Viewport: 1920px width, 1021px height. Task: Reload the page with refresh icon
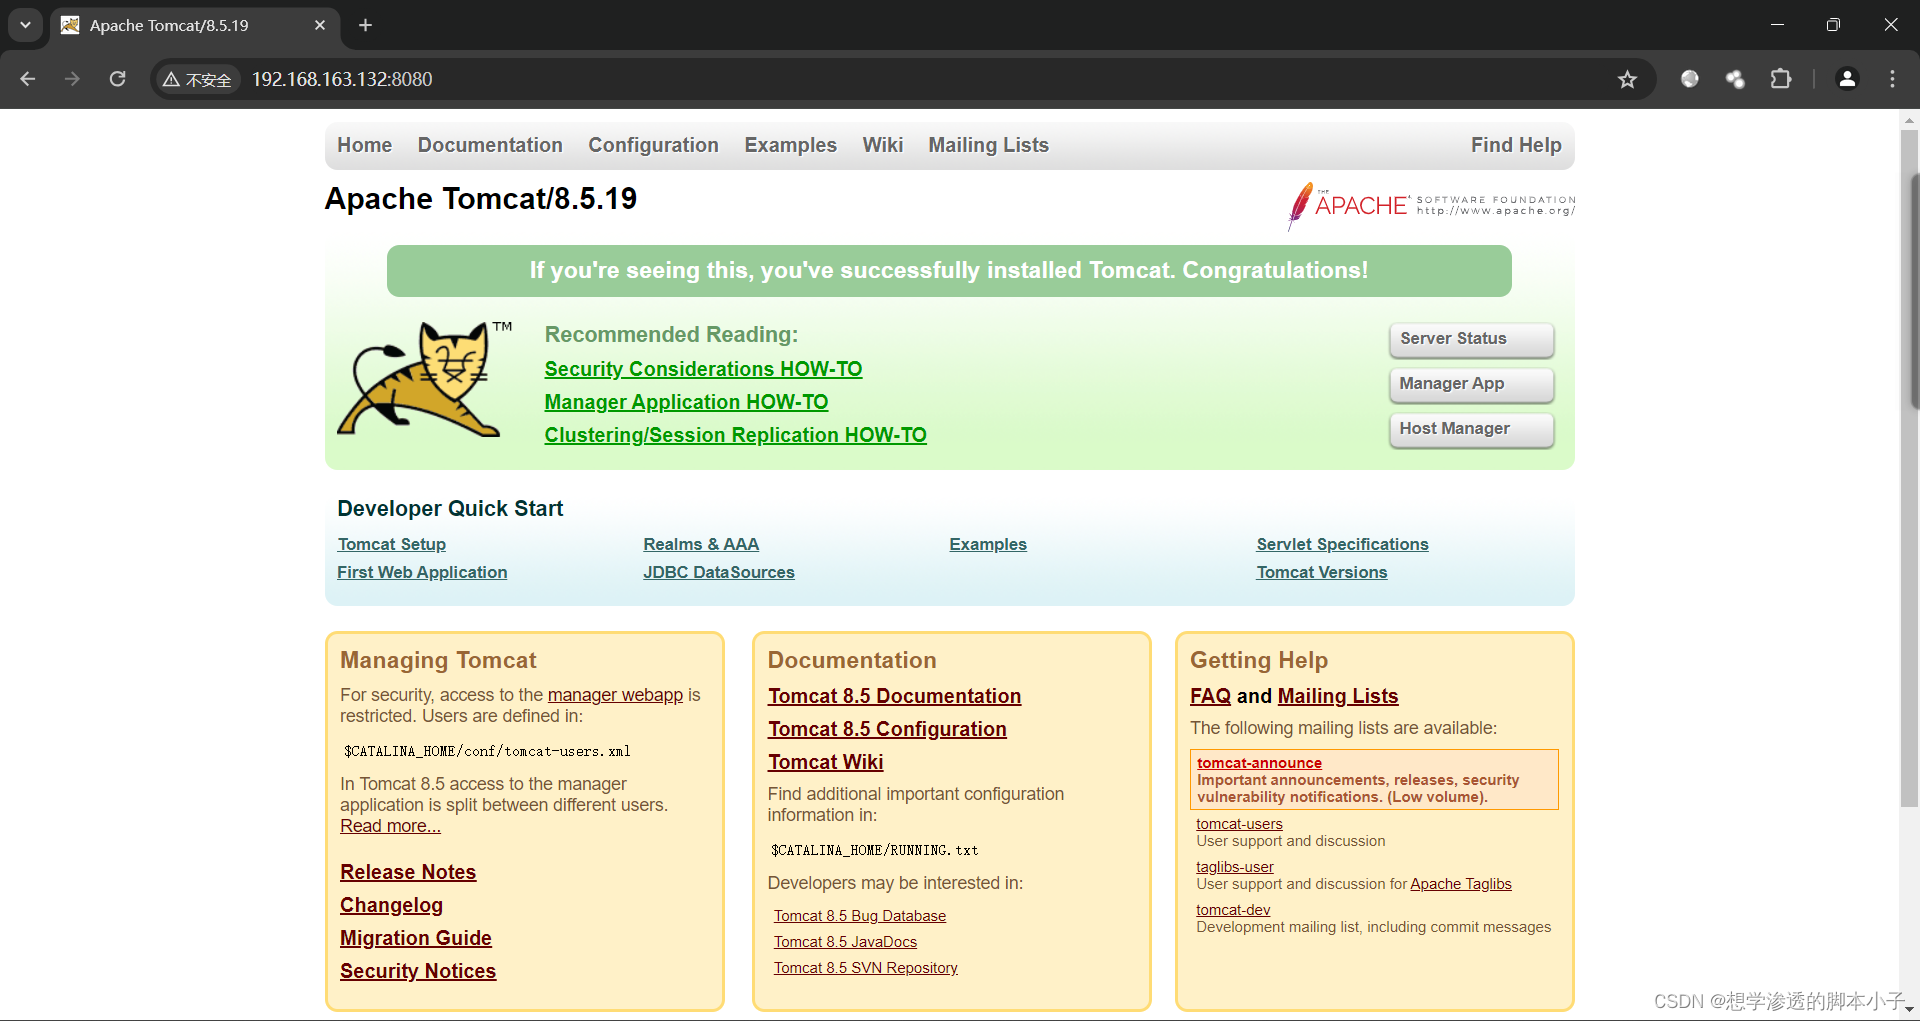pos(118,79)
